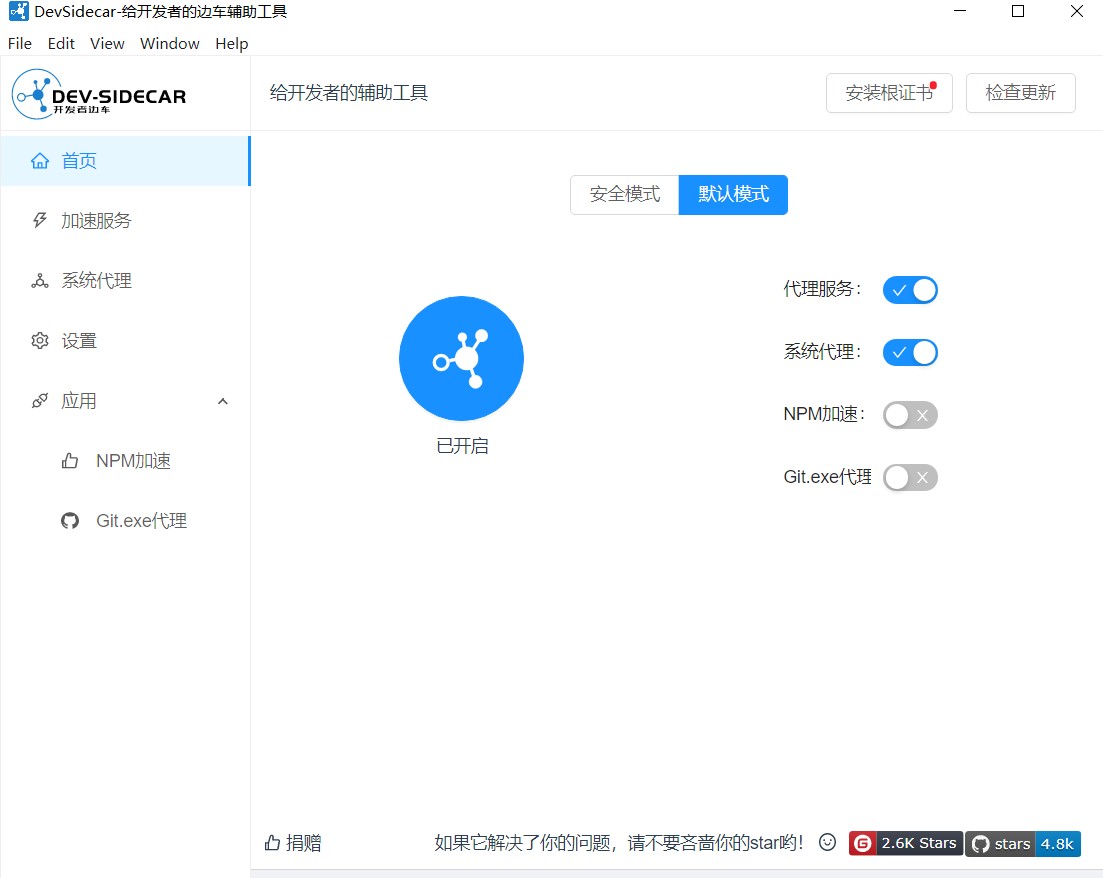This screenshot has height=878, width=1103.
Task: Open 加速服务 page in sidebar
Action: tap(125, 221)
